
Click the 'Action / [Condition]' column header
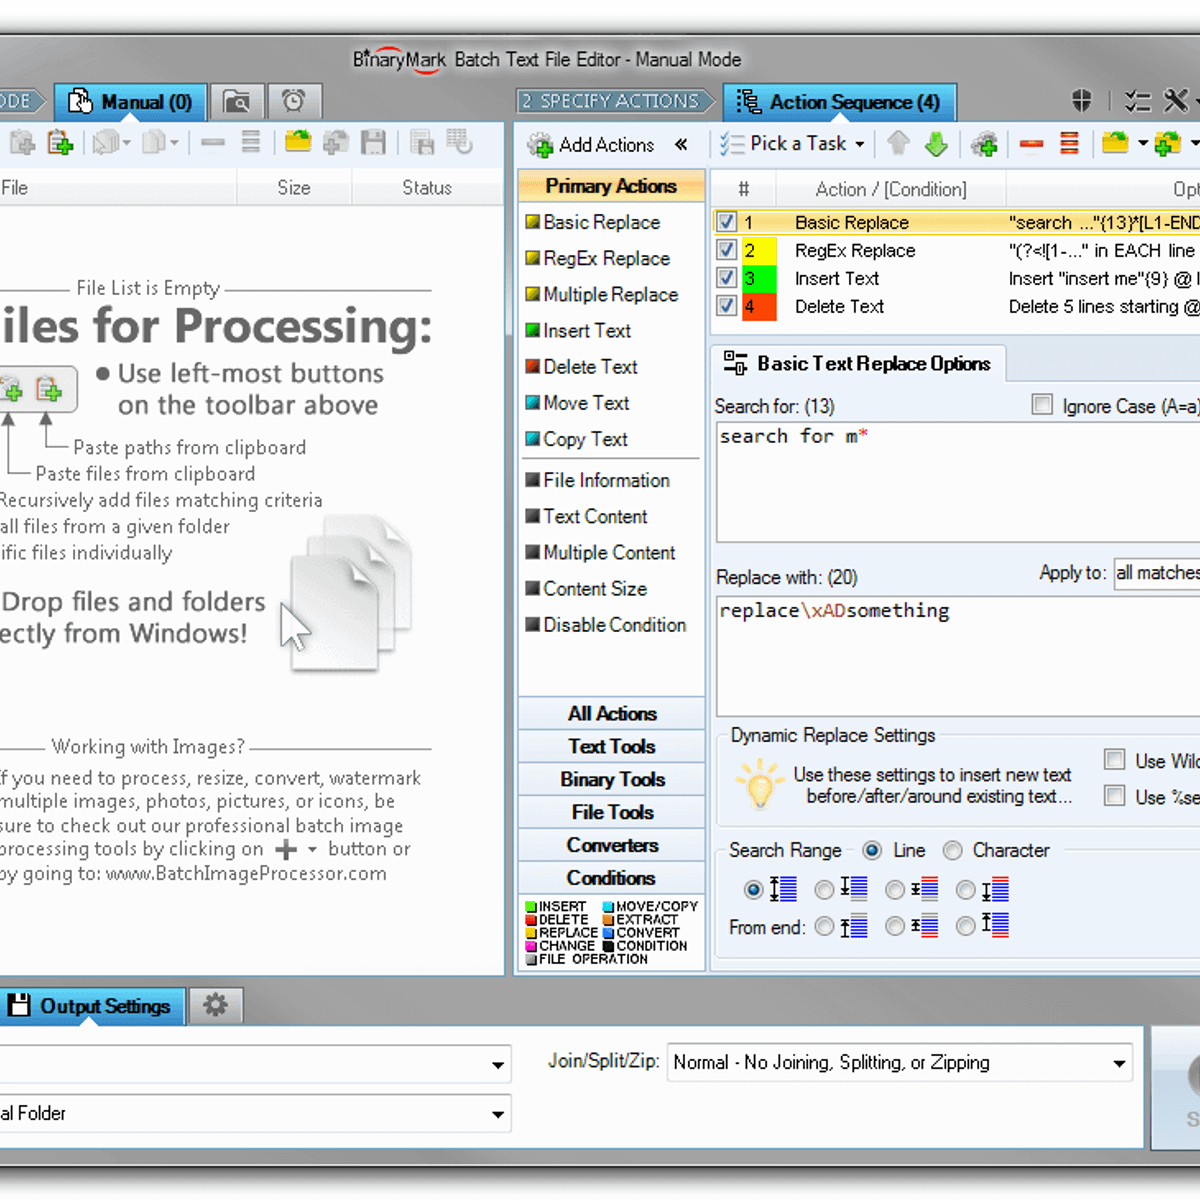pos(891,189)
